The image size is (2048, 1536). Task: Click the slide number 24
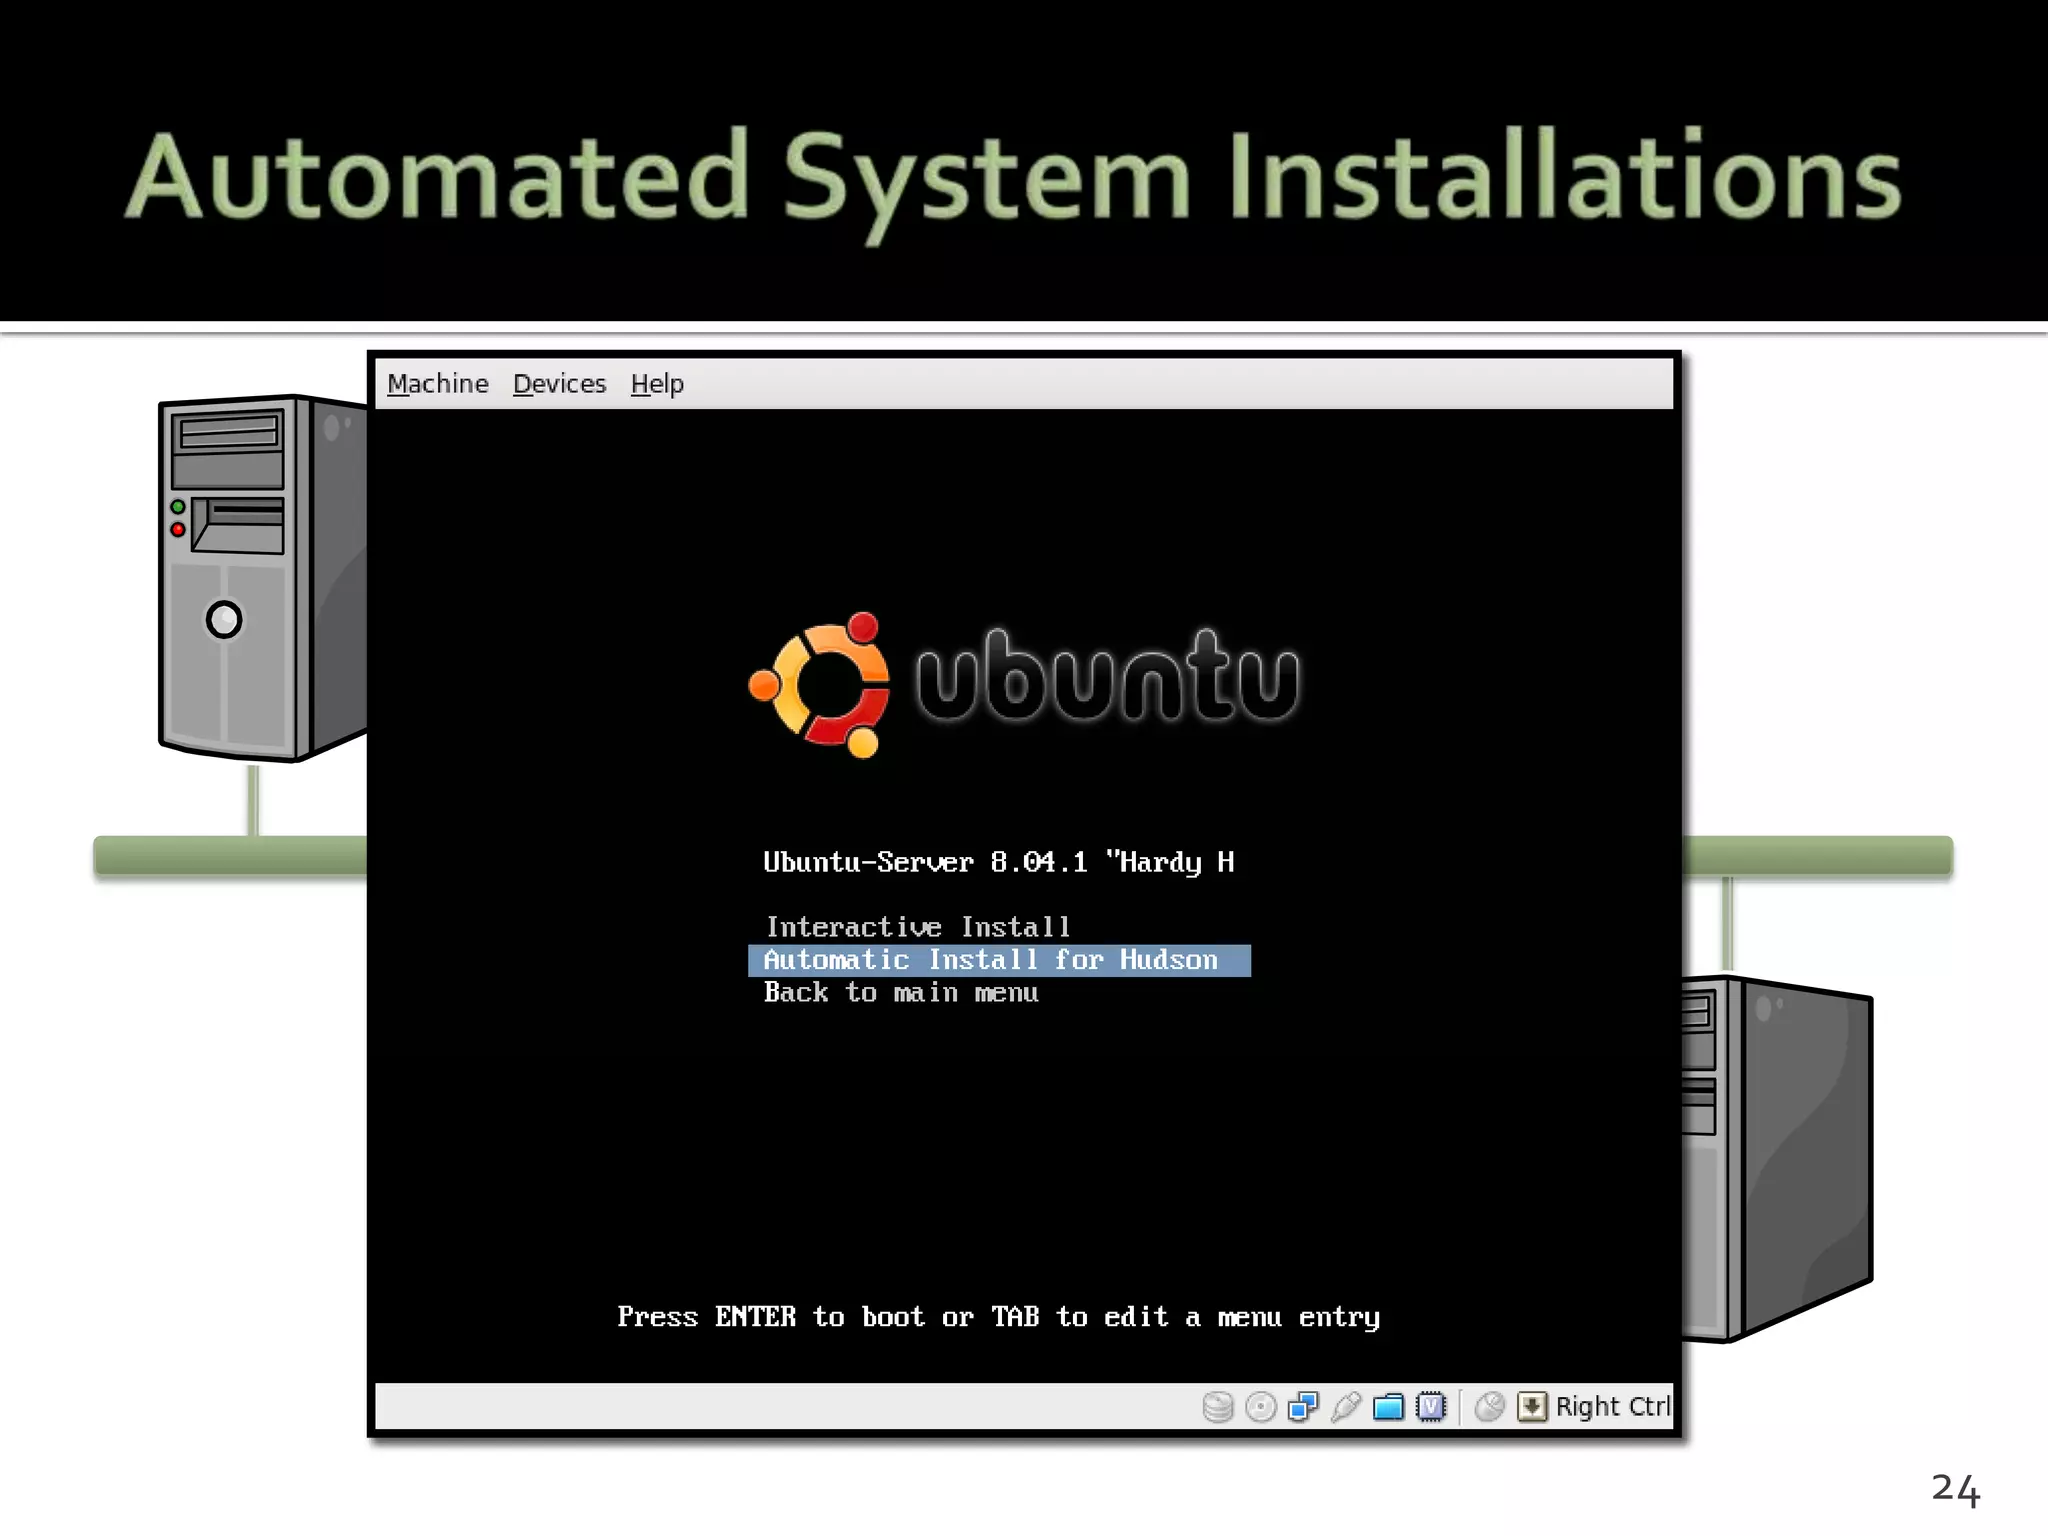(x=1955, y=1489)
